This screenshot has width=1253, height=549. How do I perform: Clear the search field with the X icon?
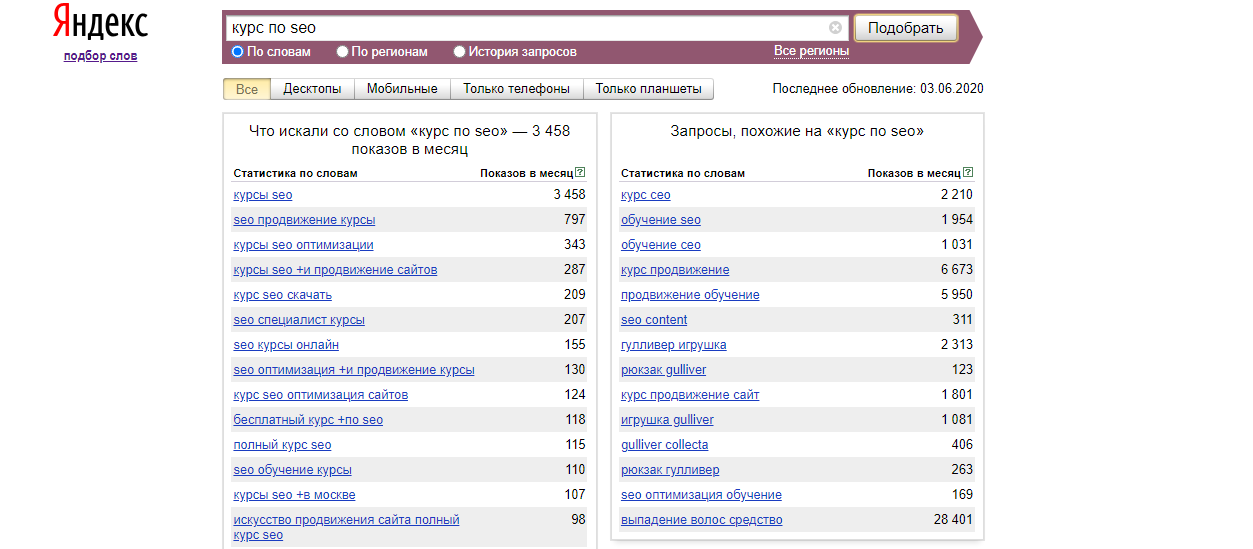(x=836, y=28)
